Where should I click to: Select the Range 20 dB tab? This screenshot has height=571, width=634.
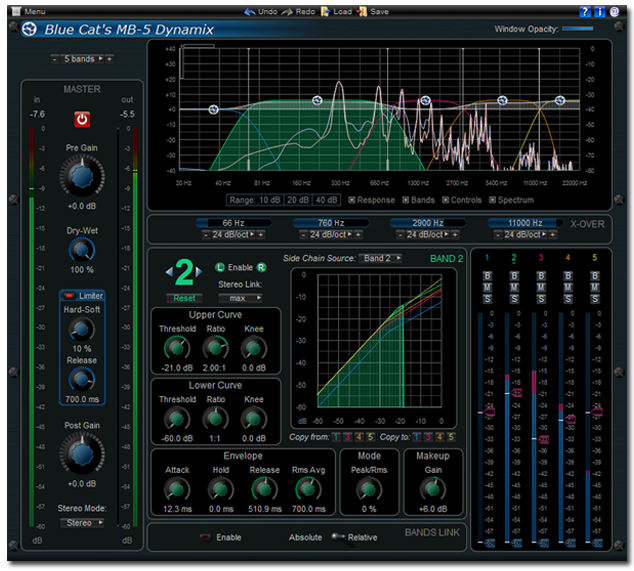[x=298, y=200]
